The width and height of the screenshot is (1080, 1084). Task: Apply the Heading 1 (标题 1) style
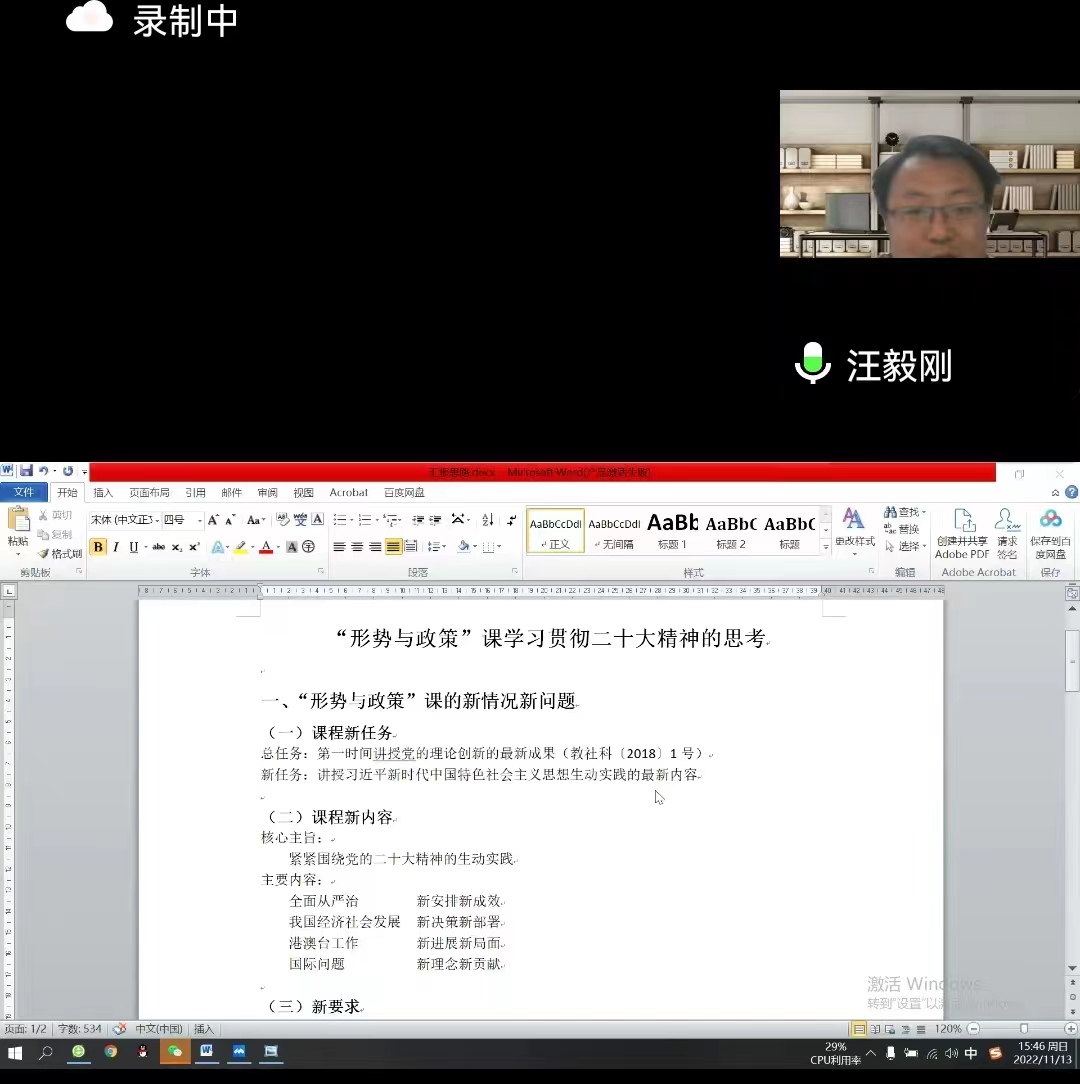[x=672, y=530]
